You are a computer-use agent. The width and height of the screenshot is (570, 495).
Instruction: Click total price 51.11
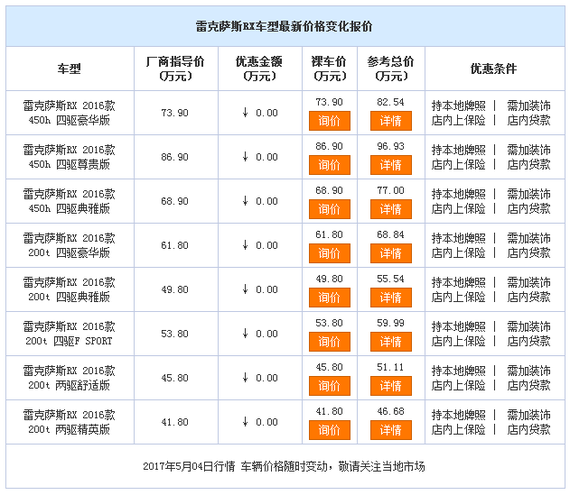pyautogui.click(x=391, y=367)
